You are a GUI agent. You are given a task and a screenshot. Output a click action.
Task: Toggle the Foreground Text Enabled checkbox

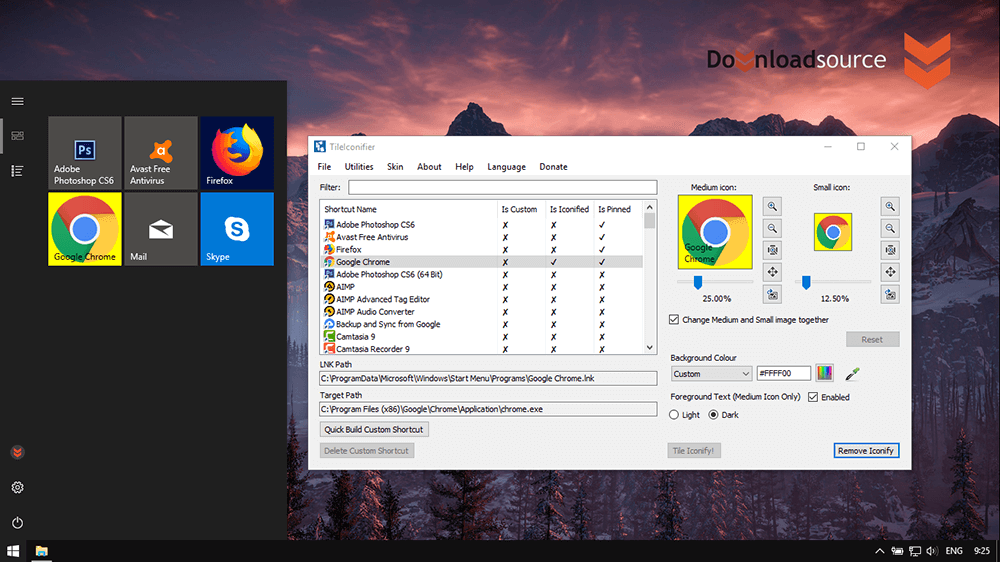813,397
